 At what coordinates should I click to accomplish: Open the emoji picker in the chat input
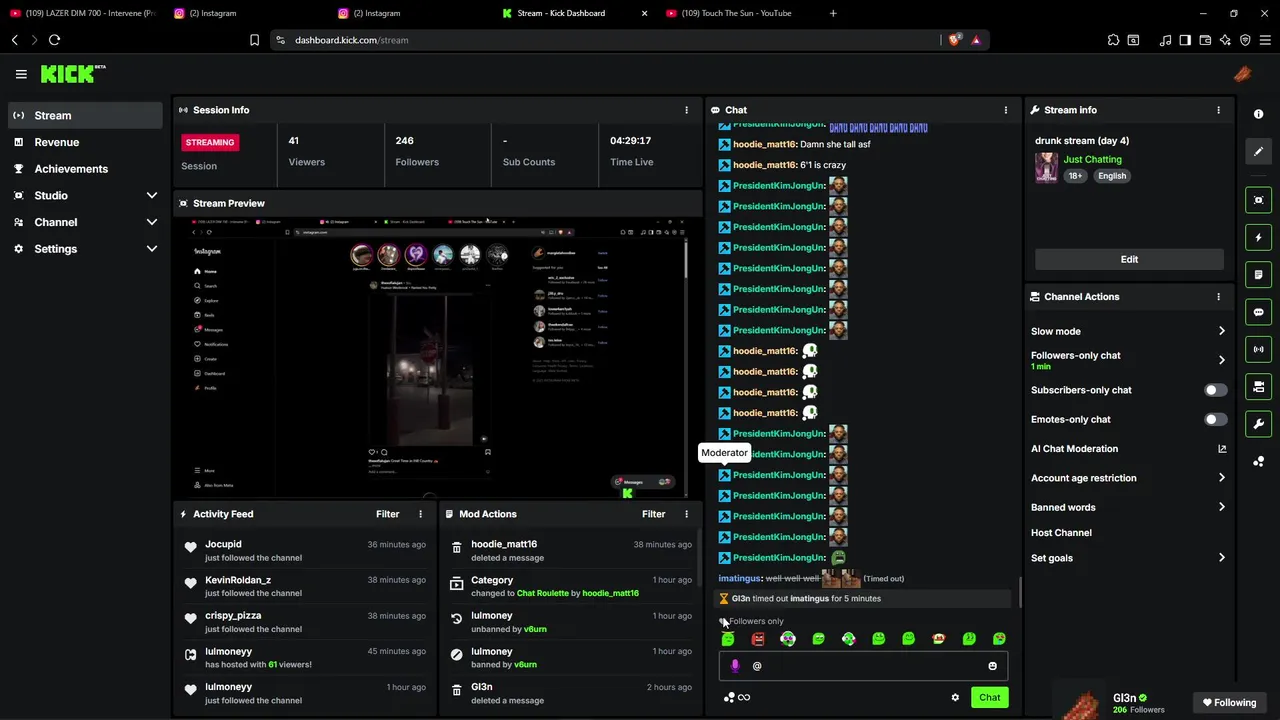[x=992, y=666]
